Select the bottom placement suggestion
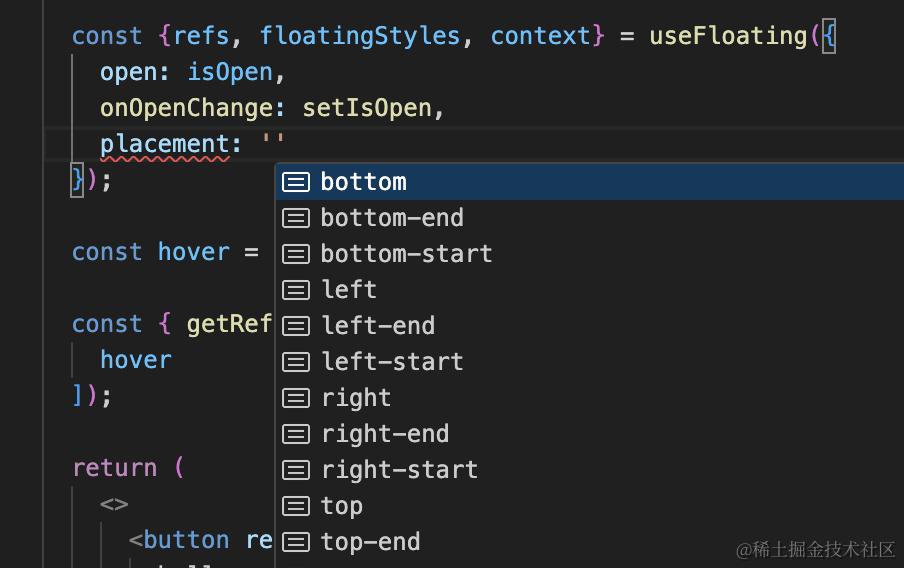Screen dimensions: 904x568 (363, 182)
